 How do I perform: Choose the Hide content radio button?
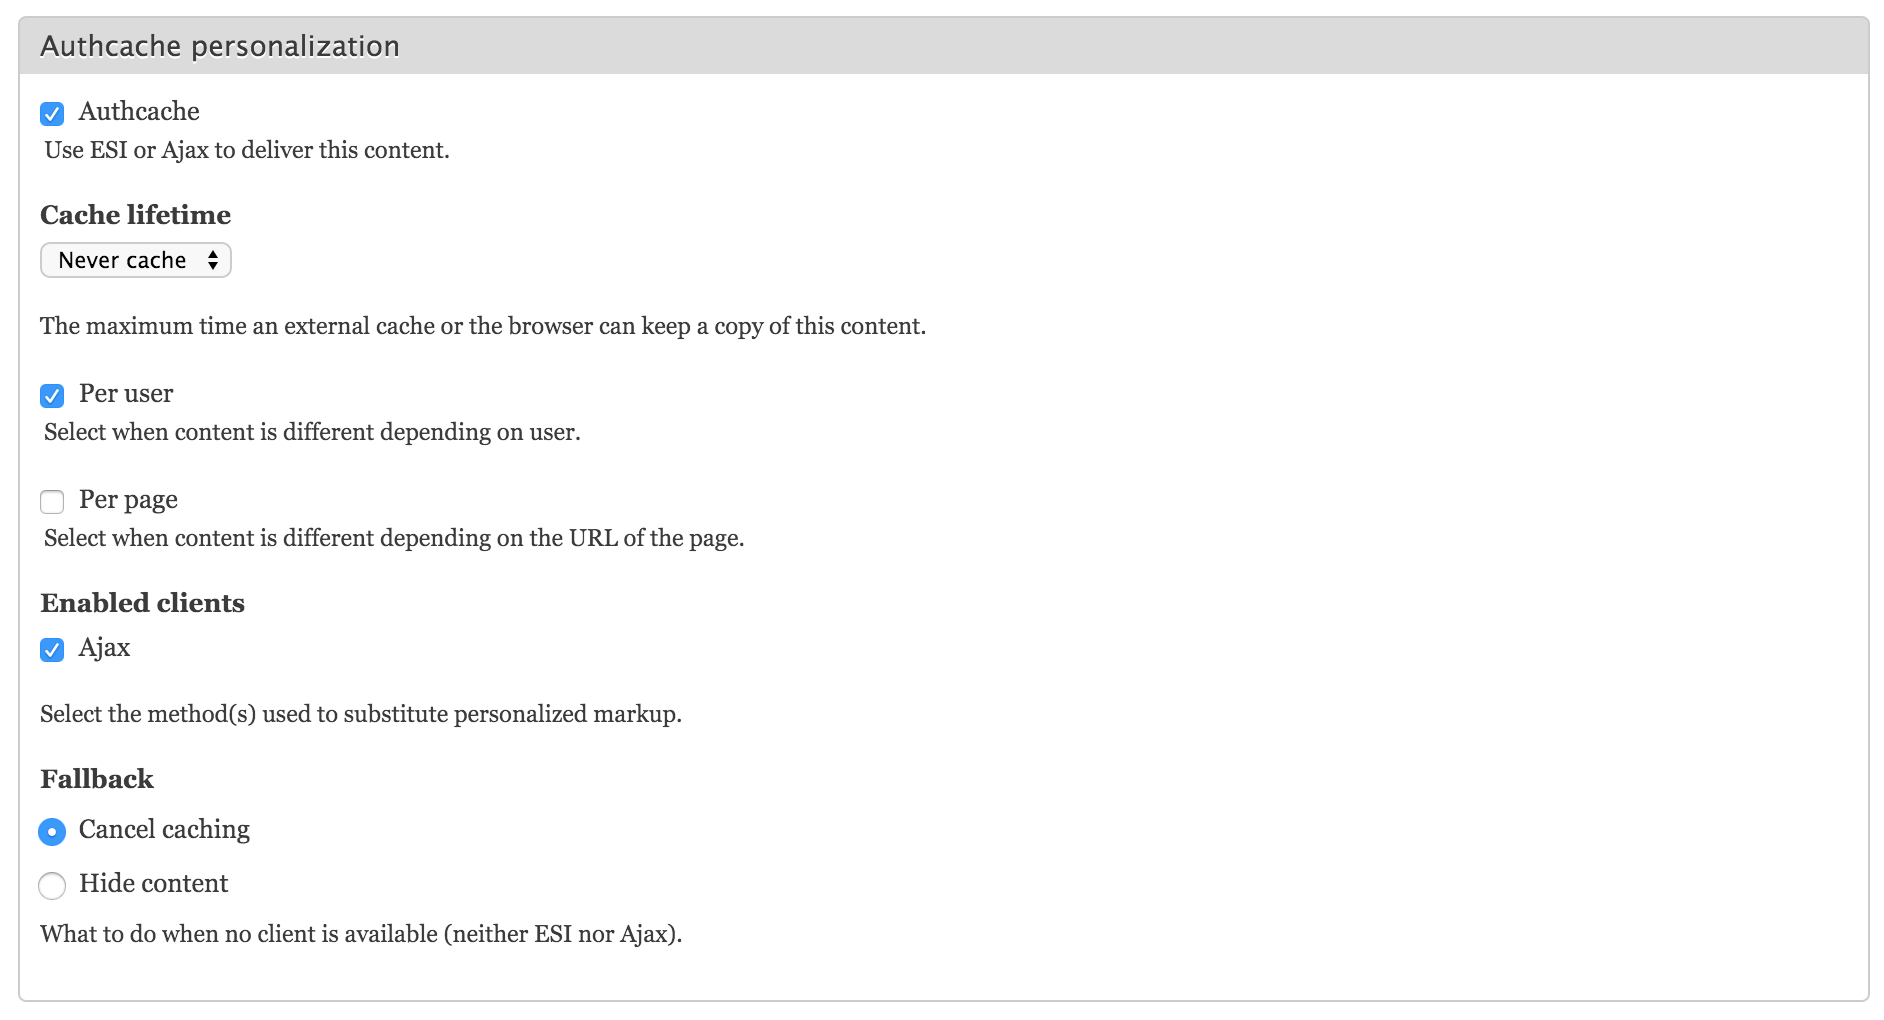52,885
